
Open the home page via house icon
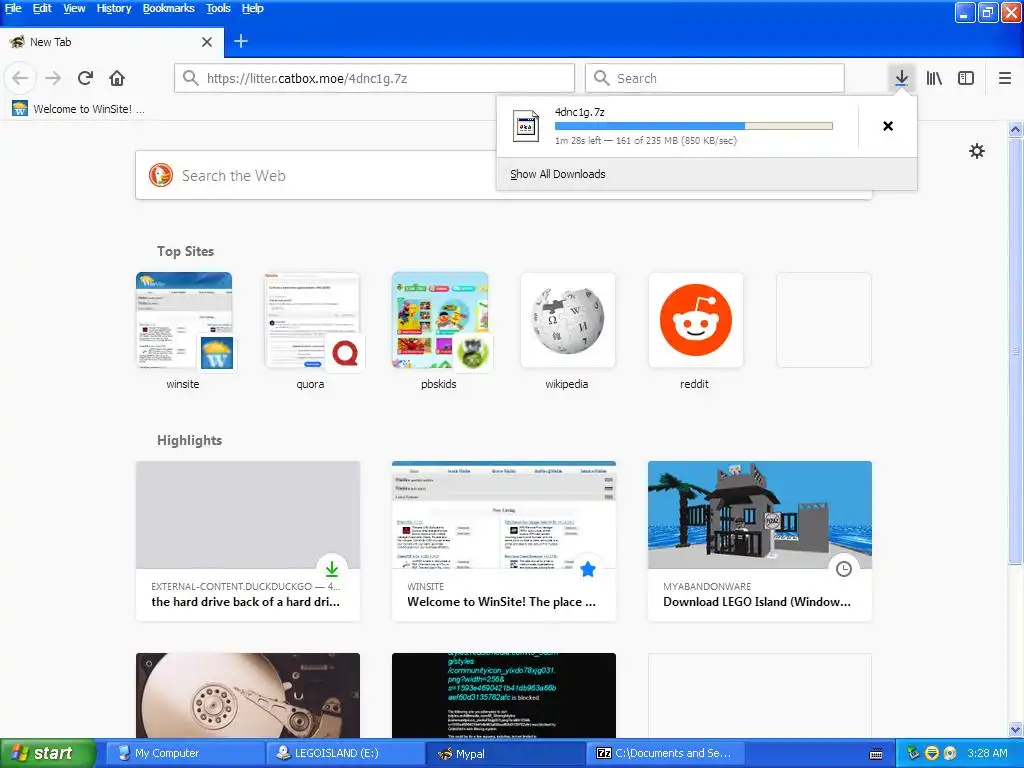(x=117, y=78)
